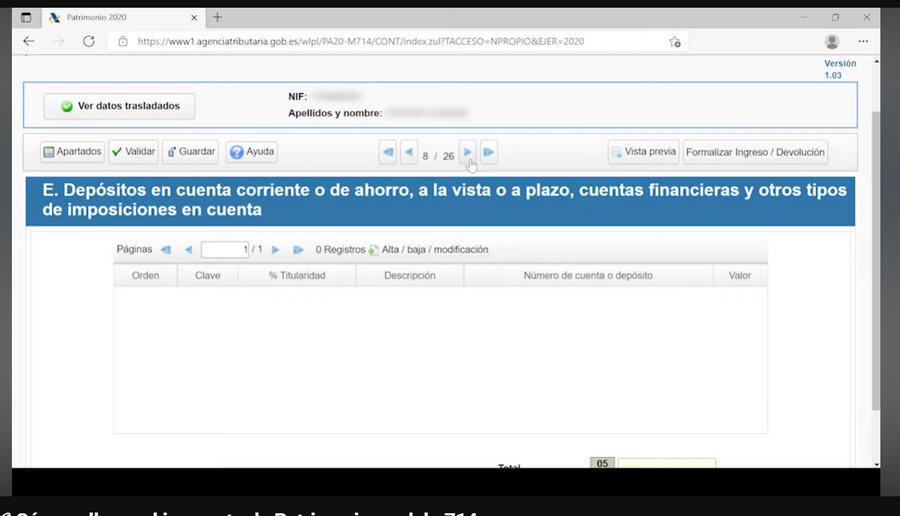
Task: Open Vista previa preview
Action: [x=643, y=152]
